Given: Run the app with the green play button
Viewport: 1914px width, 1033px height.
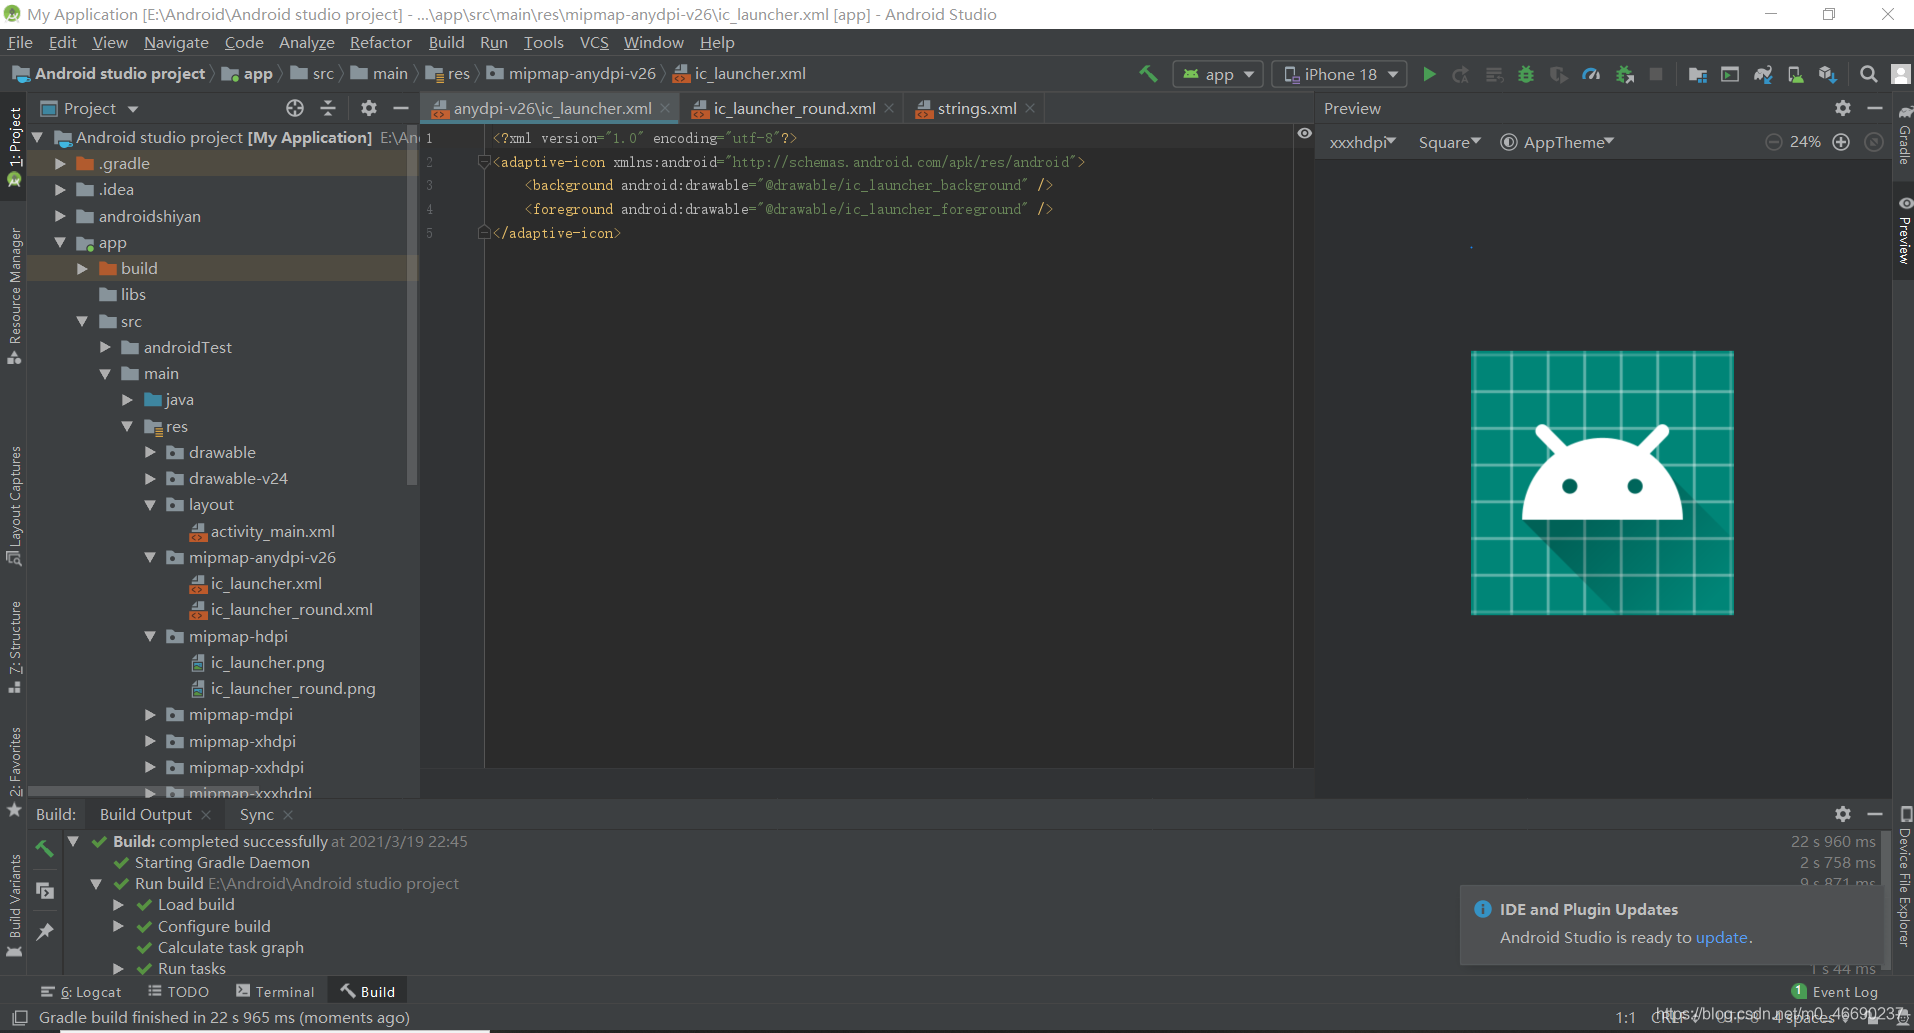Looking at the screenshot, I should click(x=1429, y=74).
